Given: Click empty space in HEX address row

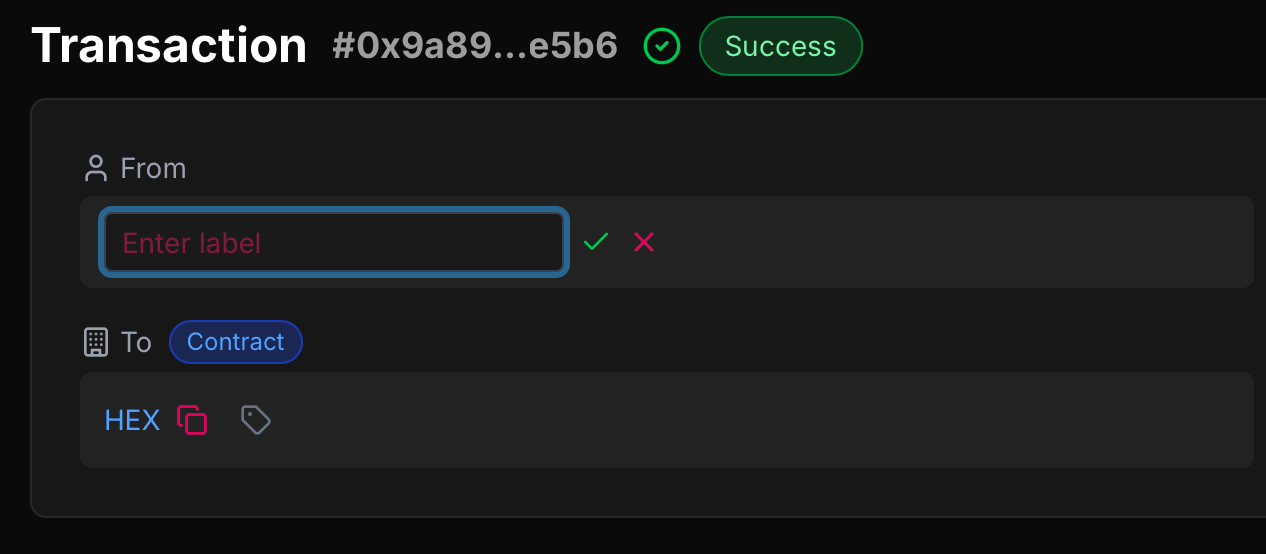Looking at the screenshot, I should click(760, 420).
